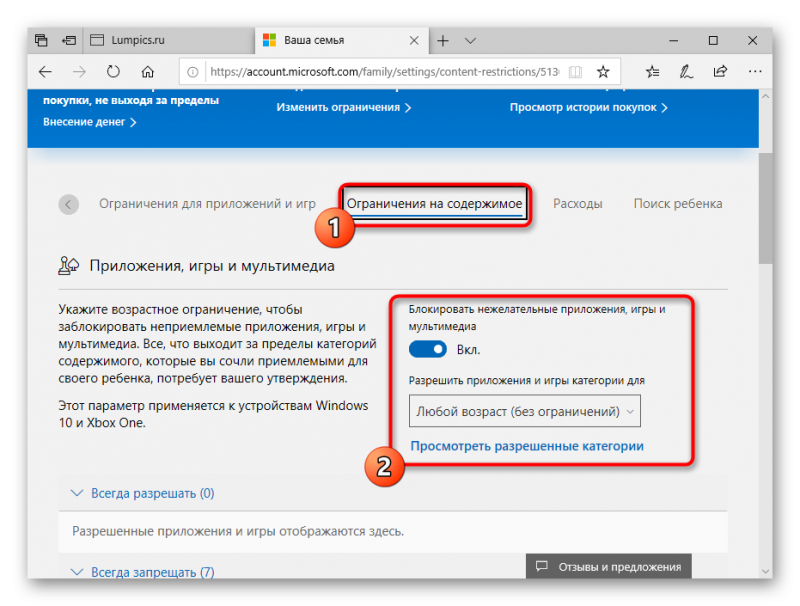The height and width of the screenshot is (606, 800).
Task: Click the scrollbar down arrow
Action: [x=765, y=571]
